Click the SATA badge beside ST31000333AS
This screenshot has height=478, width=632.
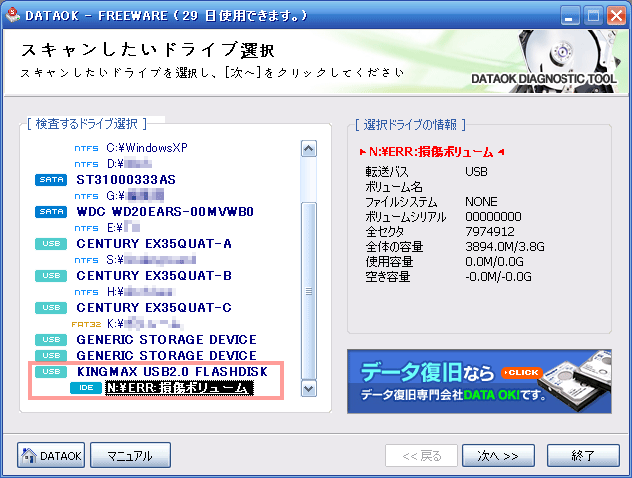(51, 180)
